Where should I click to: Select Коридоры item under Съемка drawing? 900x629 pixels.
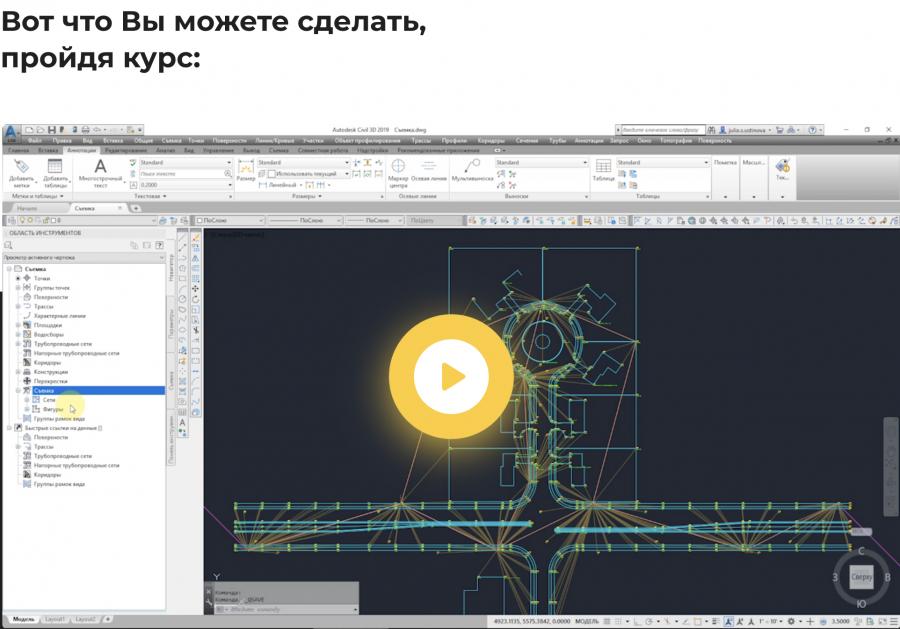(47, 362)
